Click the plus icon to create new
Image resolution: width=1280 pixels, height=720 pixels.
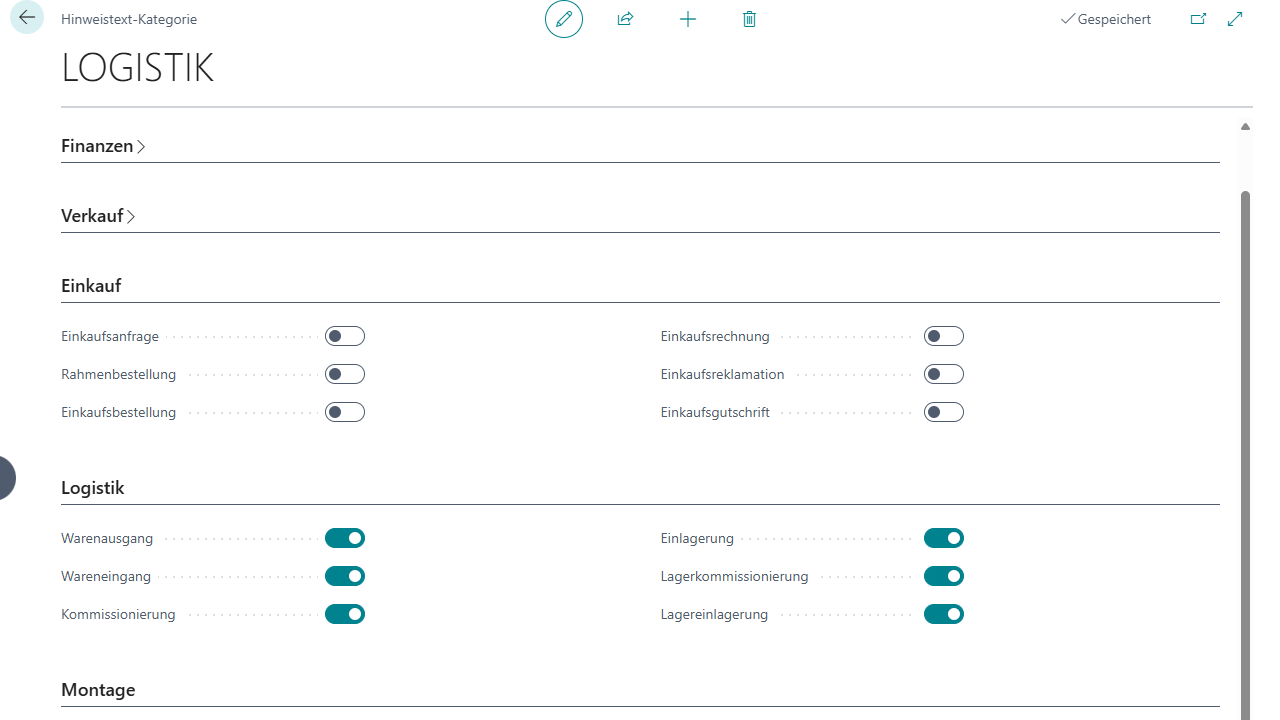(x=688, y=19)
